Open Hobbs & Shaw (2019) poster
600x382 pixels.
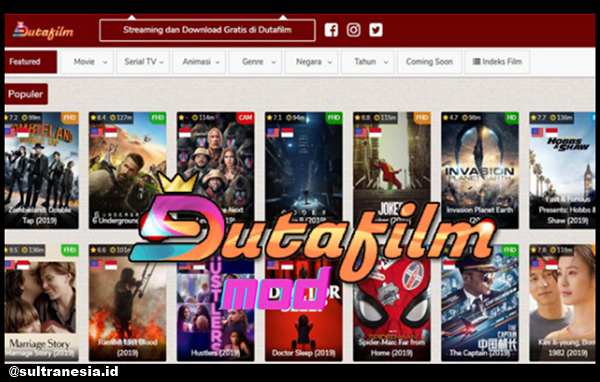click(562, 171)
